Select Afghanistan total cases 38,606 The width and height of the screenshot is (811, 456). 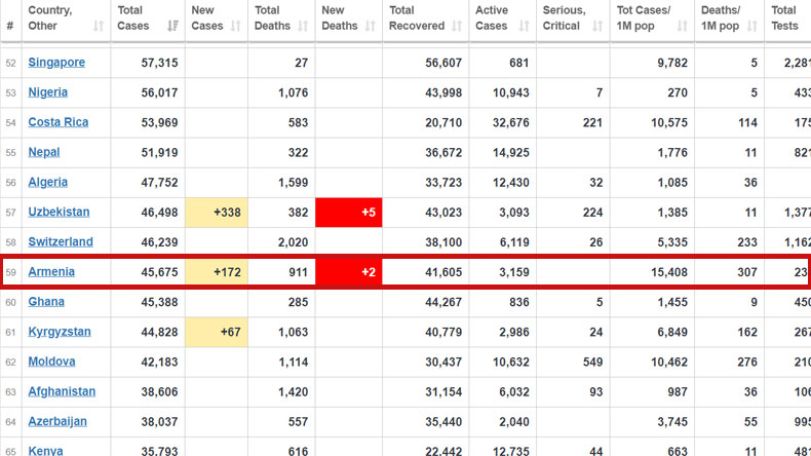pyautogui.click(x=159, y=392)
